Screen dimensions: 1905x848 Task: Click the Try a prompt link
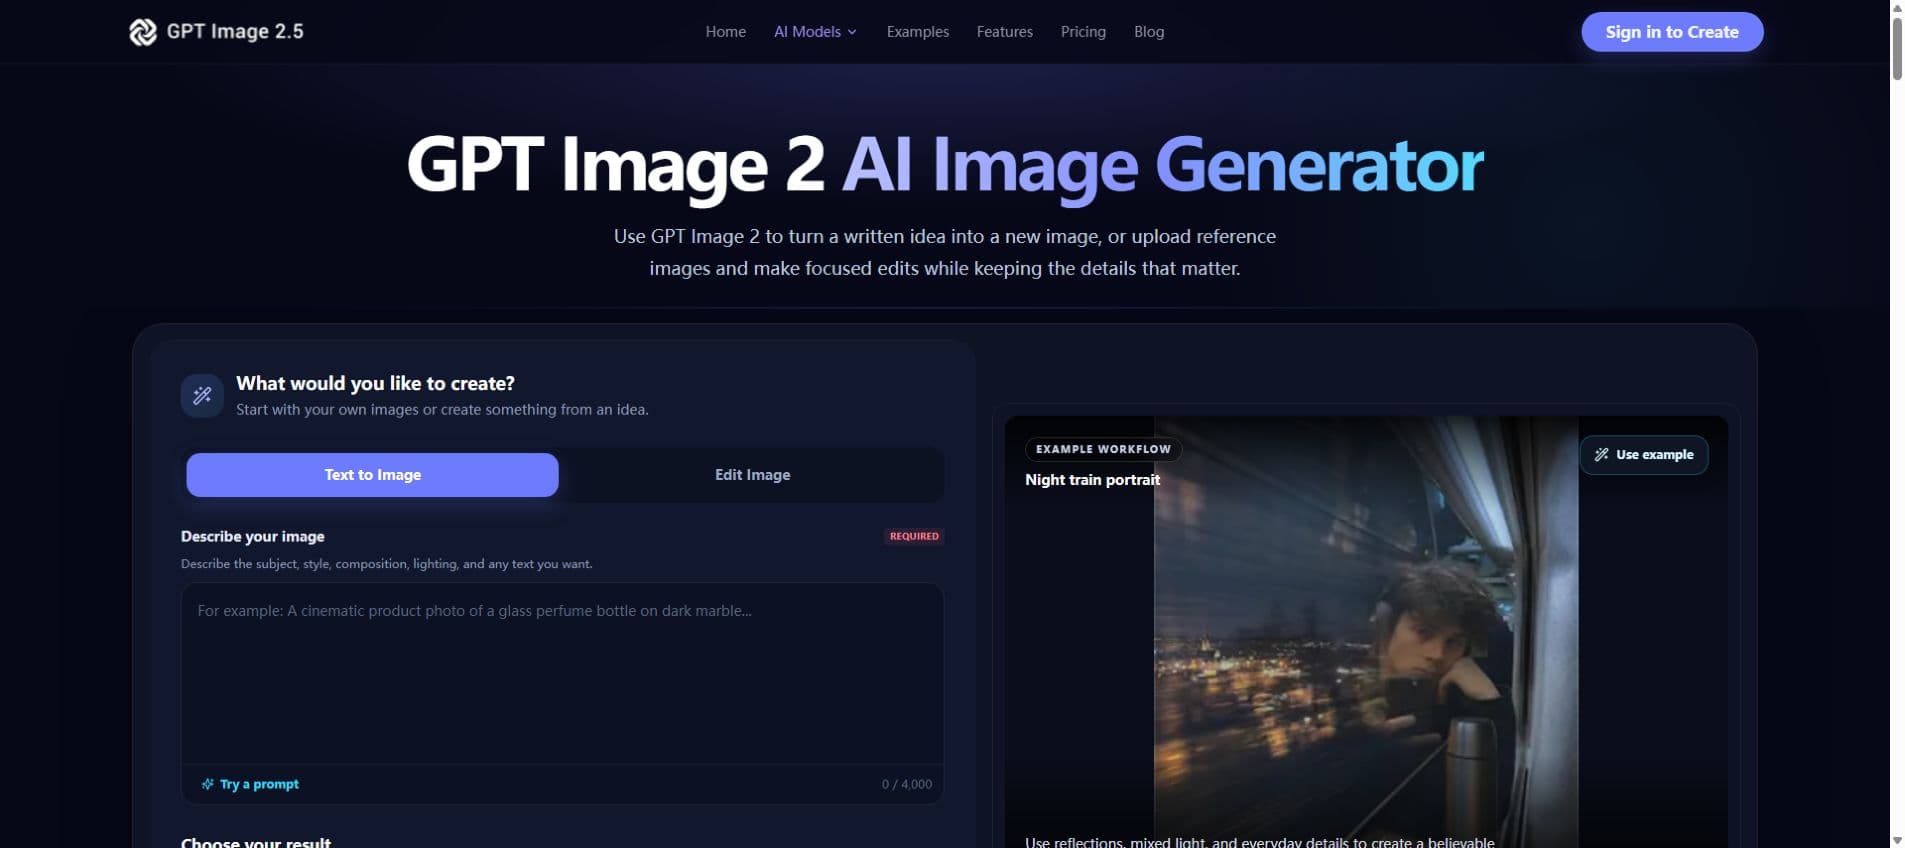click(x=250, y=784)
